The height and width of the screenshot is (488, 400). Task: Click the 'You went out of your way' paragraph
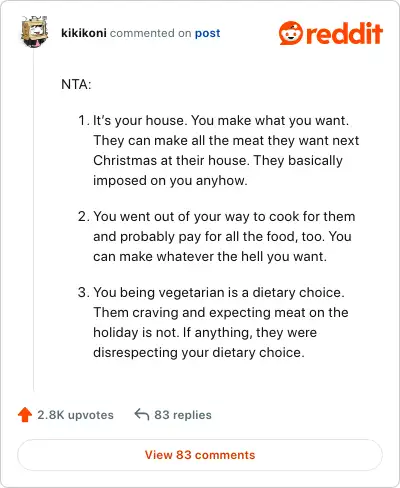(224, 236)
